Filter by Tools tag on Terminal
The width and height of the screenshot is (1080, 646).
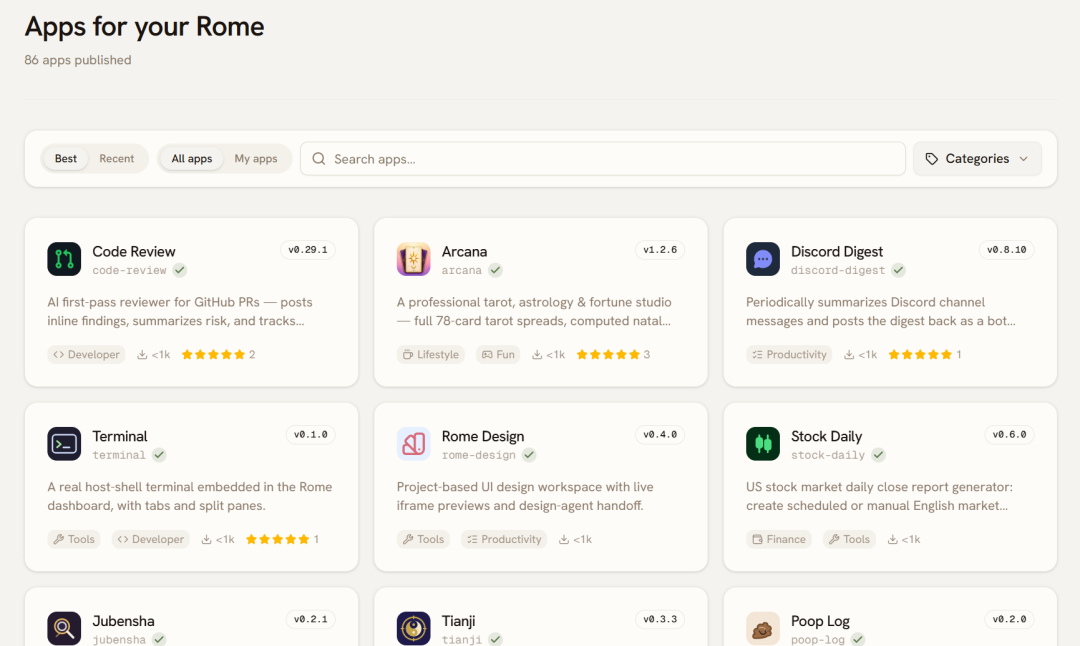(74, 539)
